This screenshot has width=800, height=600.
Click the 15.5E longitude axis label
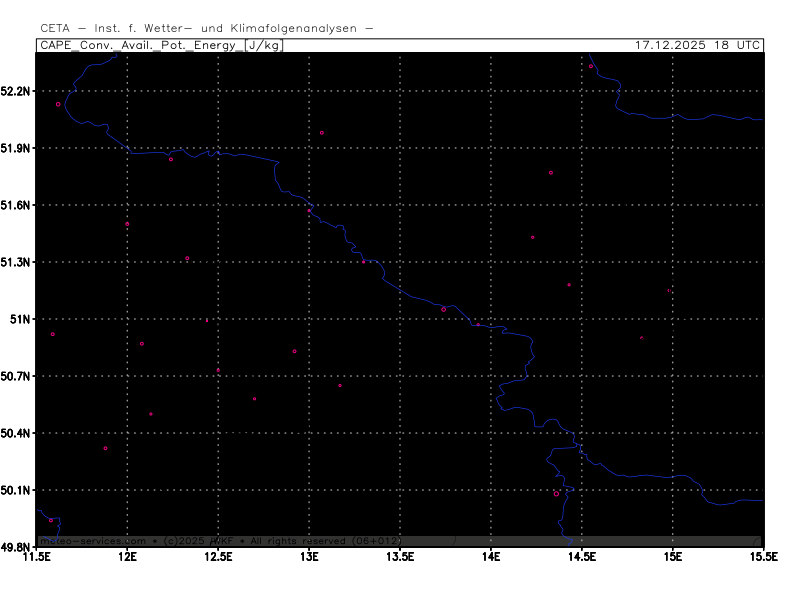[x=764, y=556]
